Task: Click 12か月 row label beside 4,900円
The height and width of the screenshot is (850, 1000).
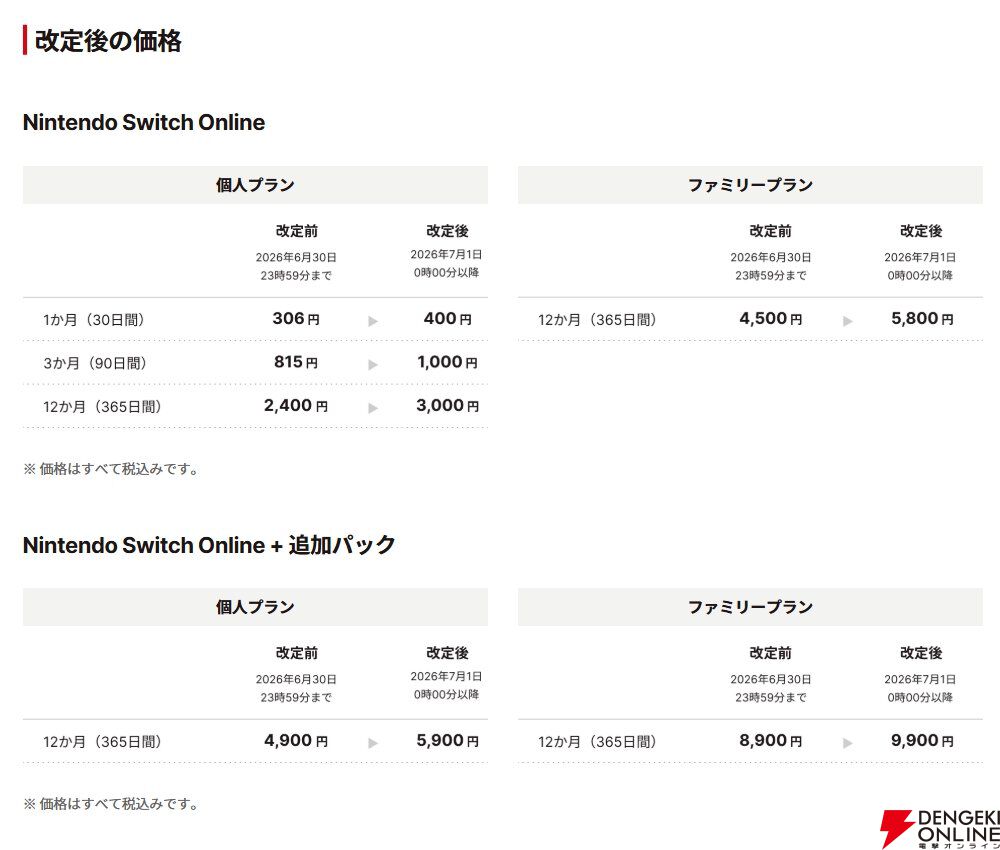Action: click(102, 742)
